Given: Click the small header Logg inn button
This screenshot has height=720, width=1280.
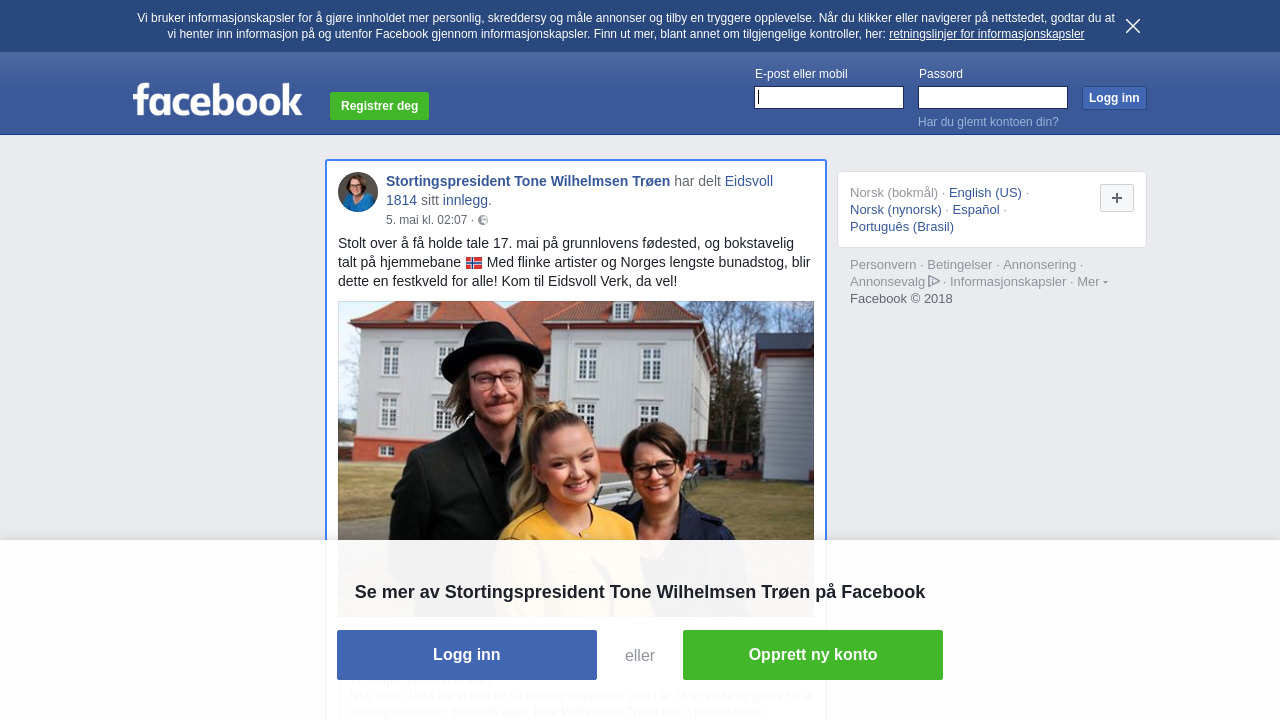Looking at the screenshot, I should pyautogui.click(x=1114, y=98).
